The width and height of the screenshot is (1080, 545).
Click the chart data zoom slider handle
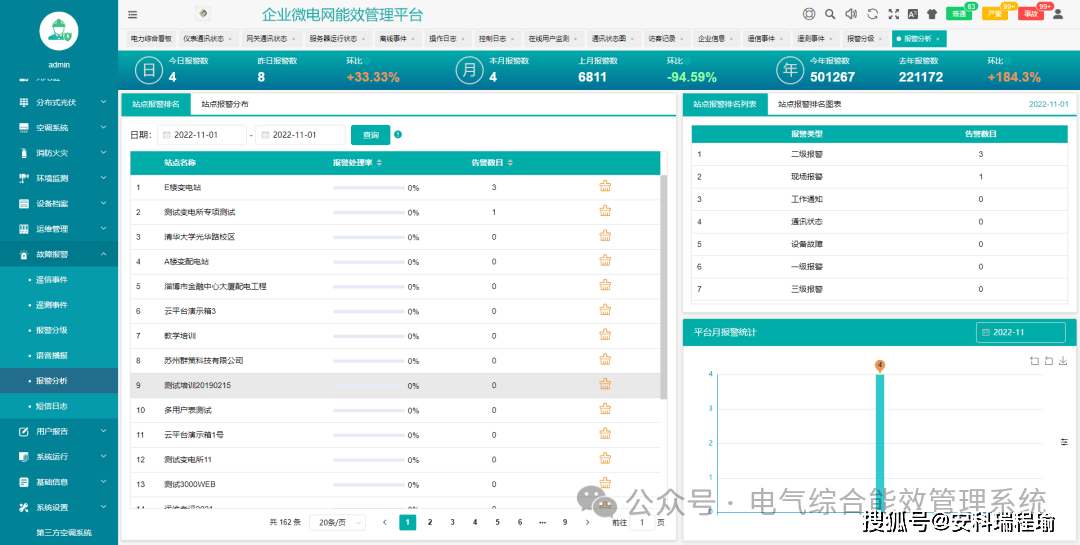point(1064,441)
